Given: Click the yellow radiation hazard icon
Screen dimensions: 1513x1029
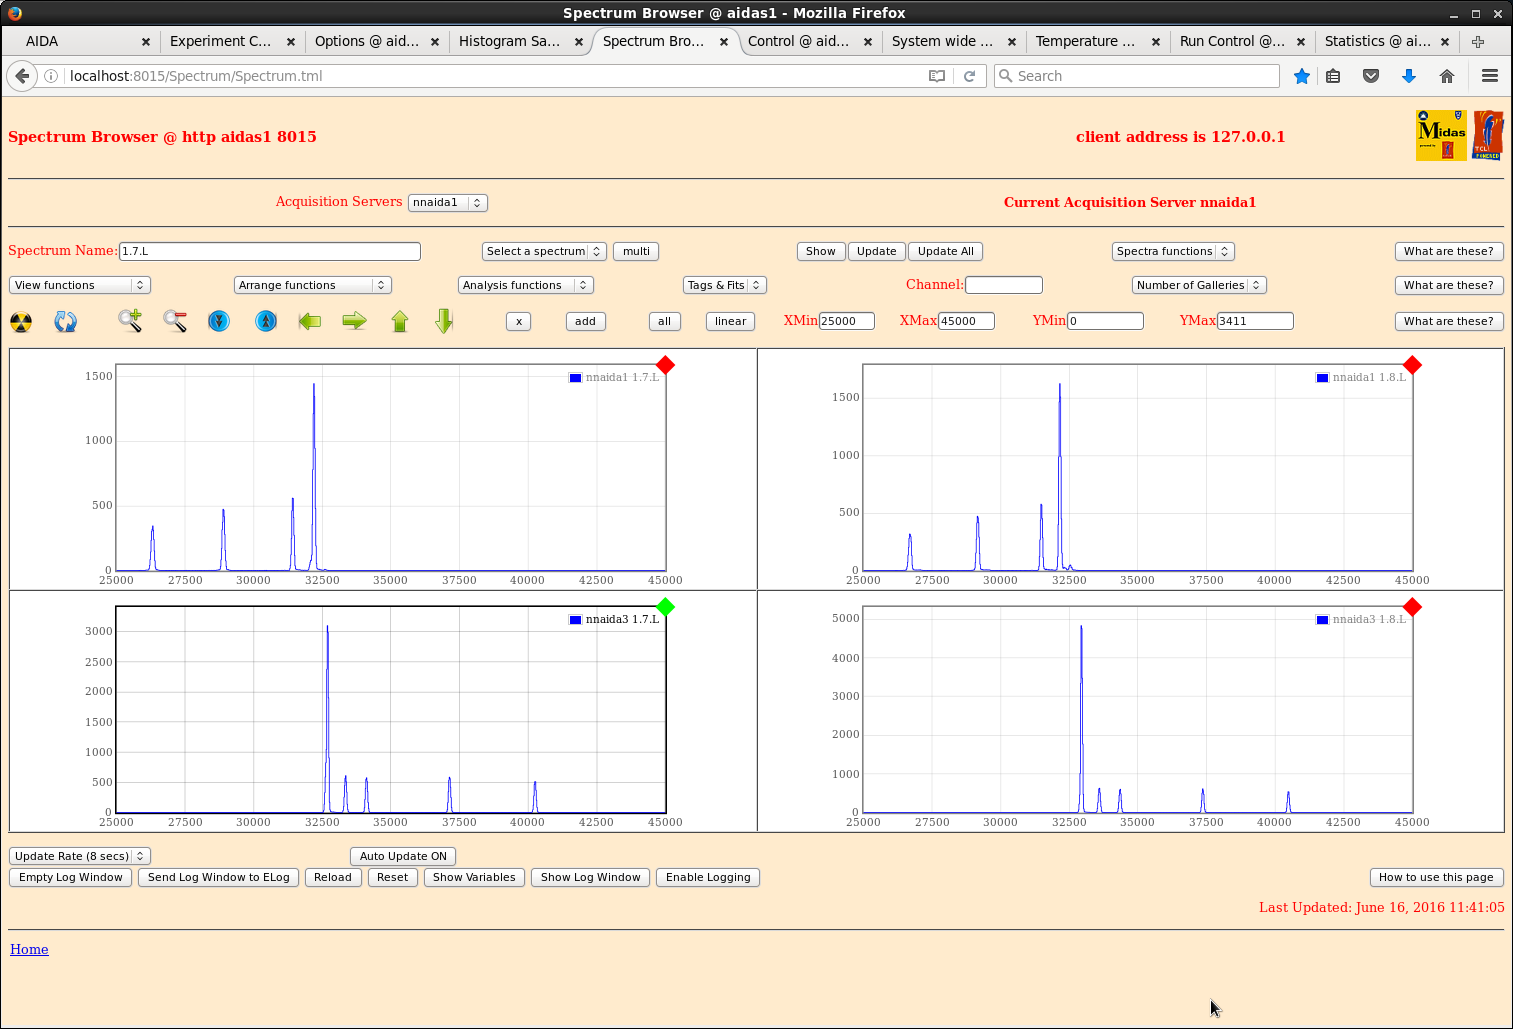Looking at the screenshot, I should tap(21, 322).
